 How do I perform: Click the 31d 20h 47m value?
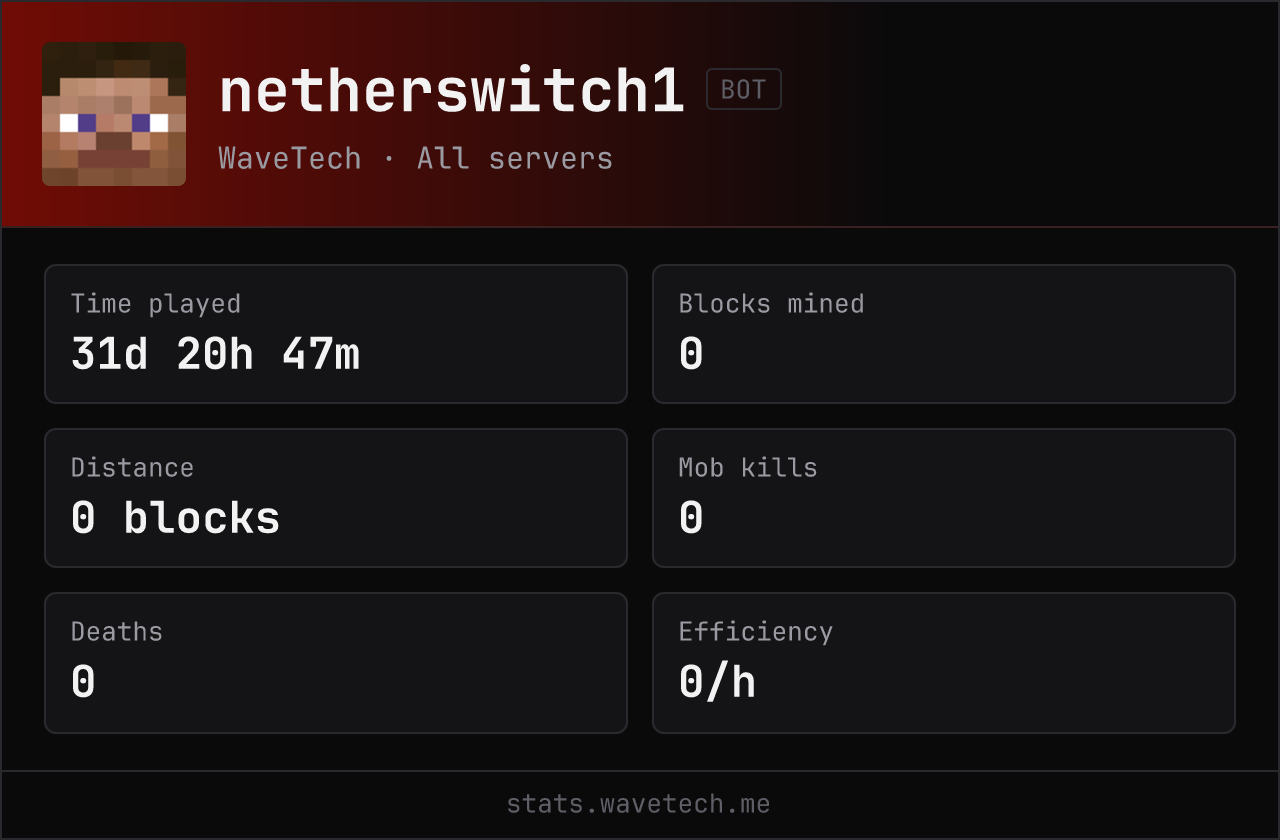point(215,354)
